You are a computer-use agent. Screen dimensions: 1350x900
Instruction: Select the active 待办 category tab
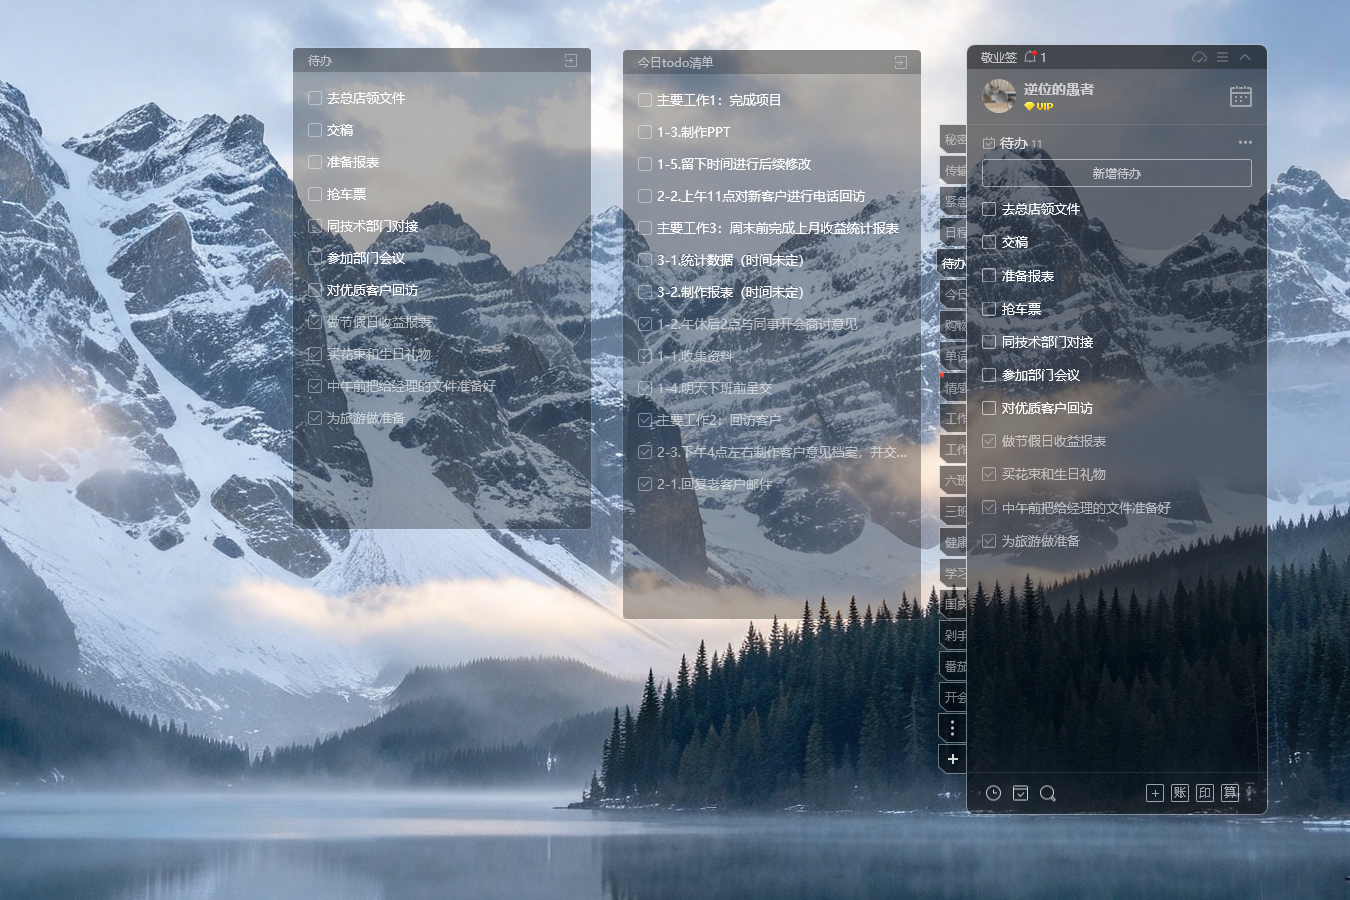coord(953,263)
